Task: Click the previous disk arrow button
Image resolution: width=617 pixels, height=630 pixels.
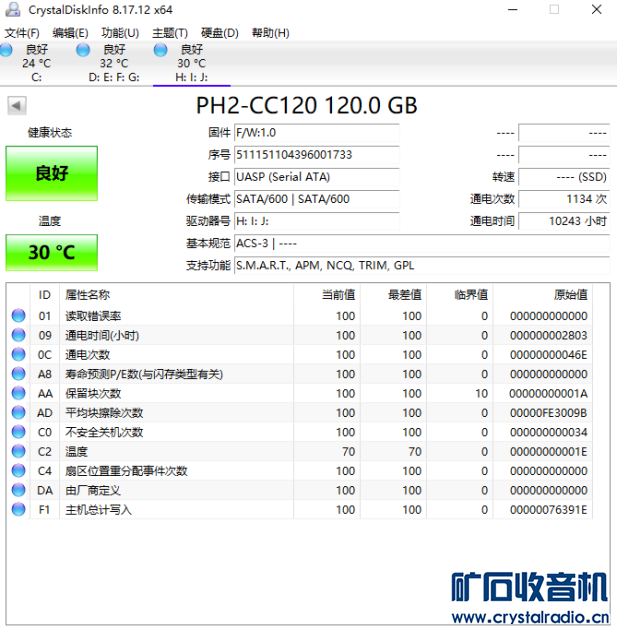Action: [16, 106]
